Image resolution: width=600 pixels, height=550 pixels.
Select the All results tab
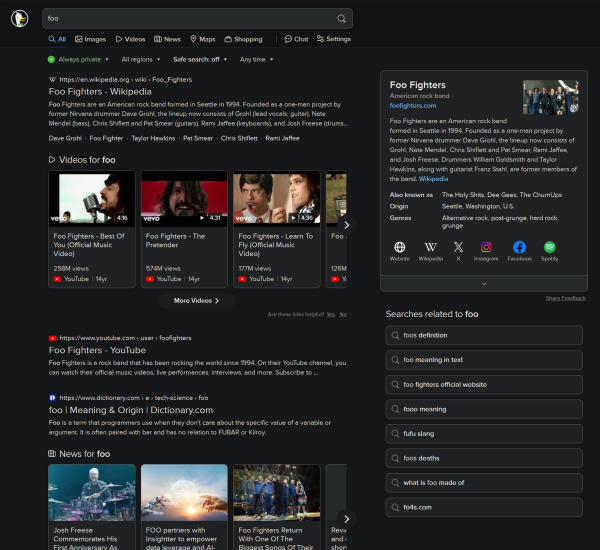tap(57, 39)
